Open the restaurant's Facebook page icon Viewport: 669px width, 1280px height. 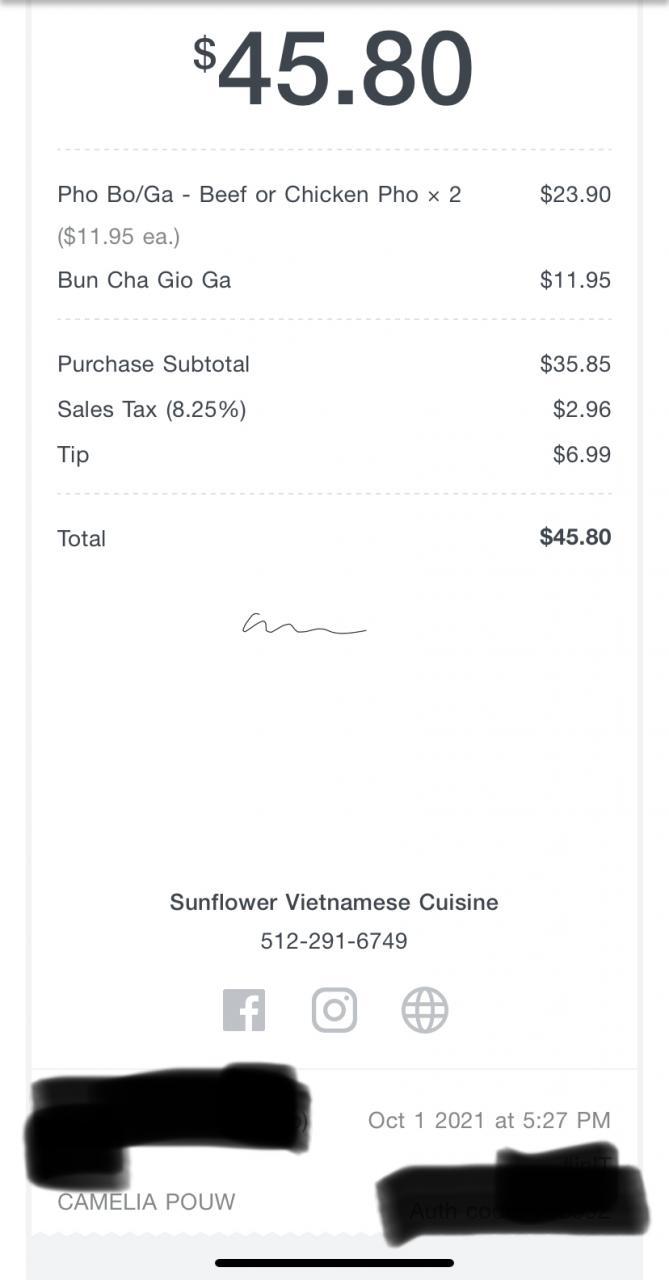coord(244,1010)
